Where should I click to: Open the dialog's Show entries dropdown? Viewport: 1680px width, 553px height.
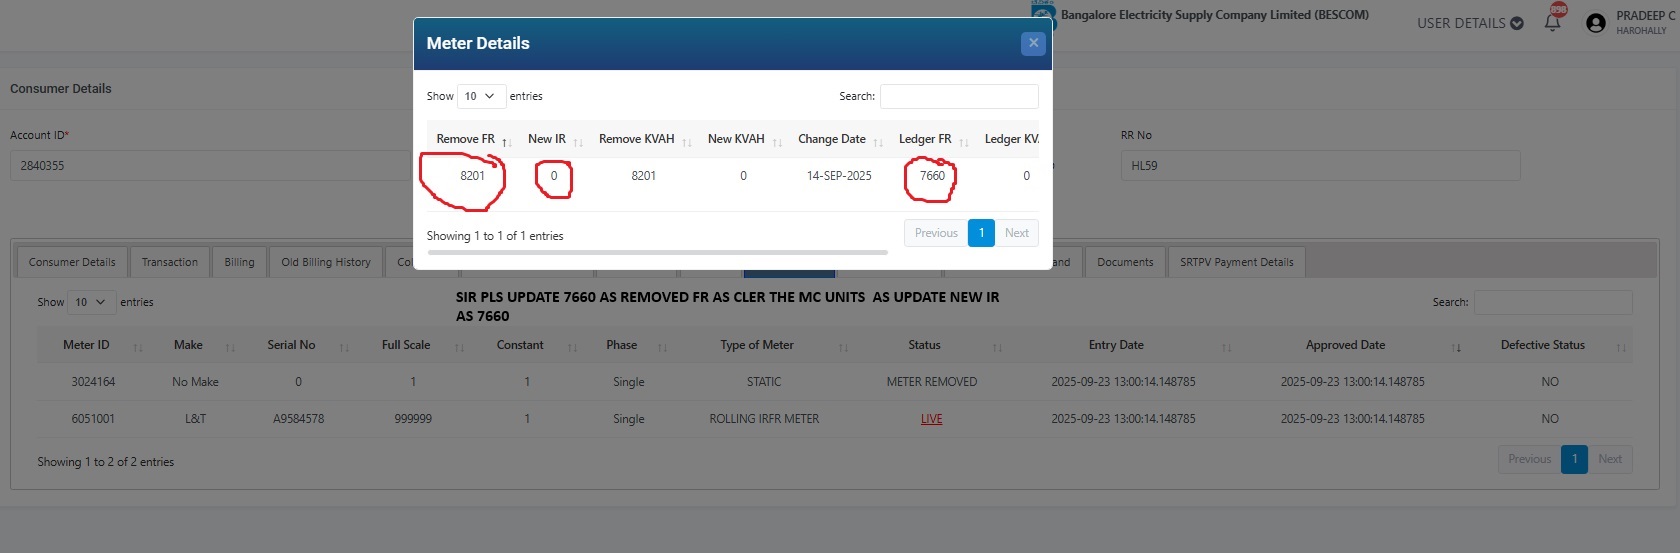click(481, 96)
